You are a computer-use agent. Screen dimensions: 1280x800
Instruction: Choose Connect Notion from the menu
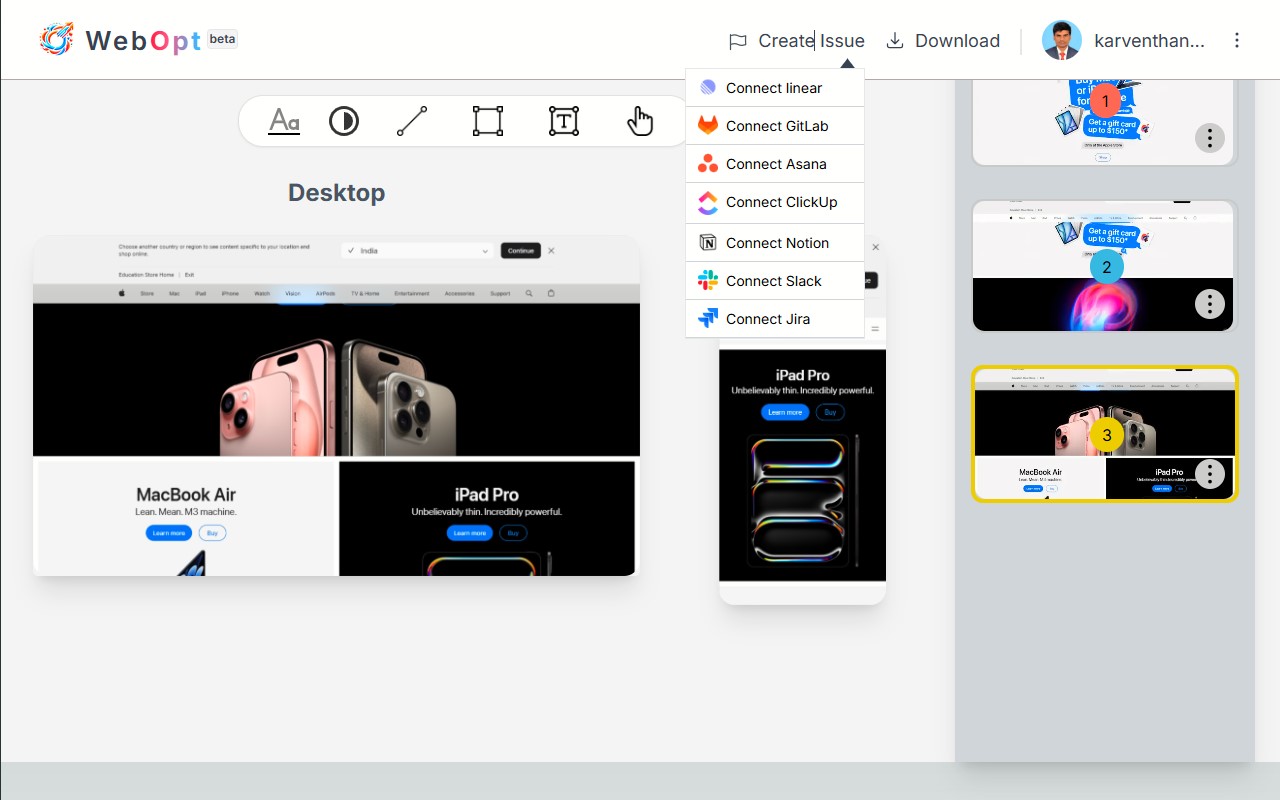(x=775, y=243)
